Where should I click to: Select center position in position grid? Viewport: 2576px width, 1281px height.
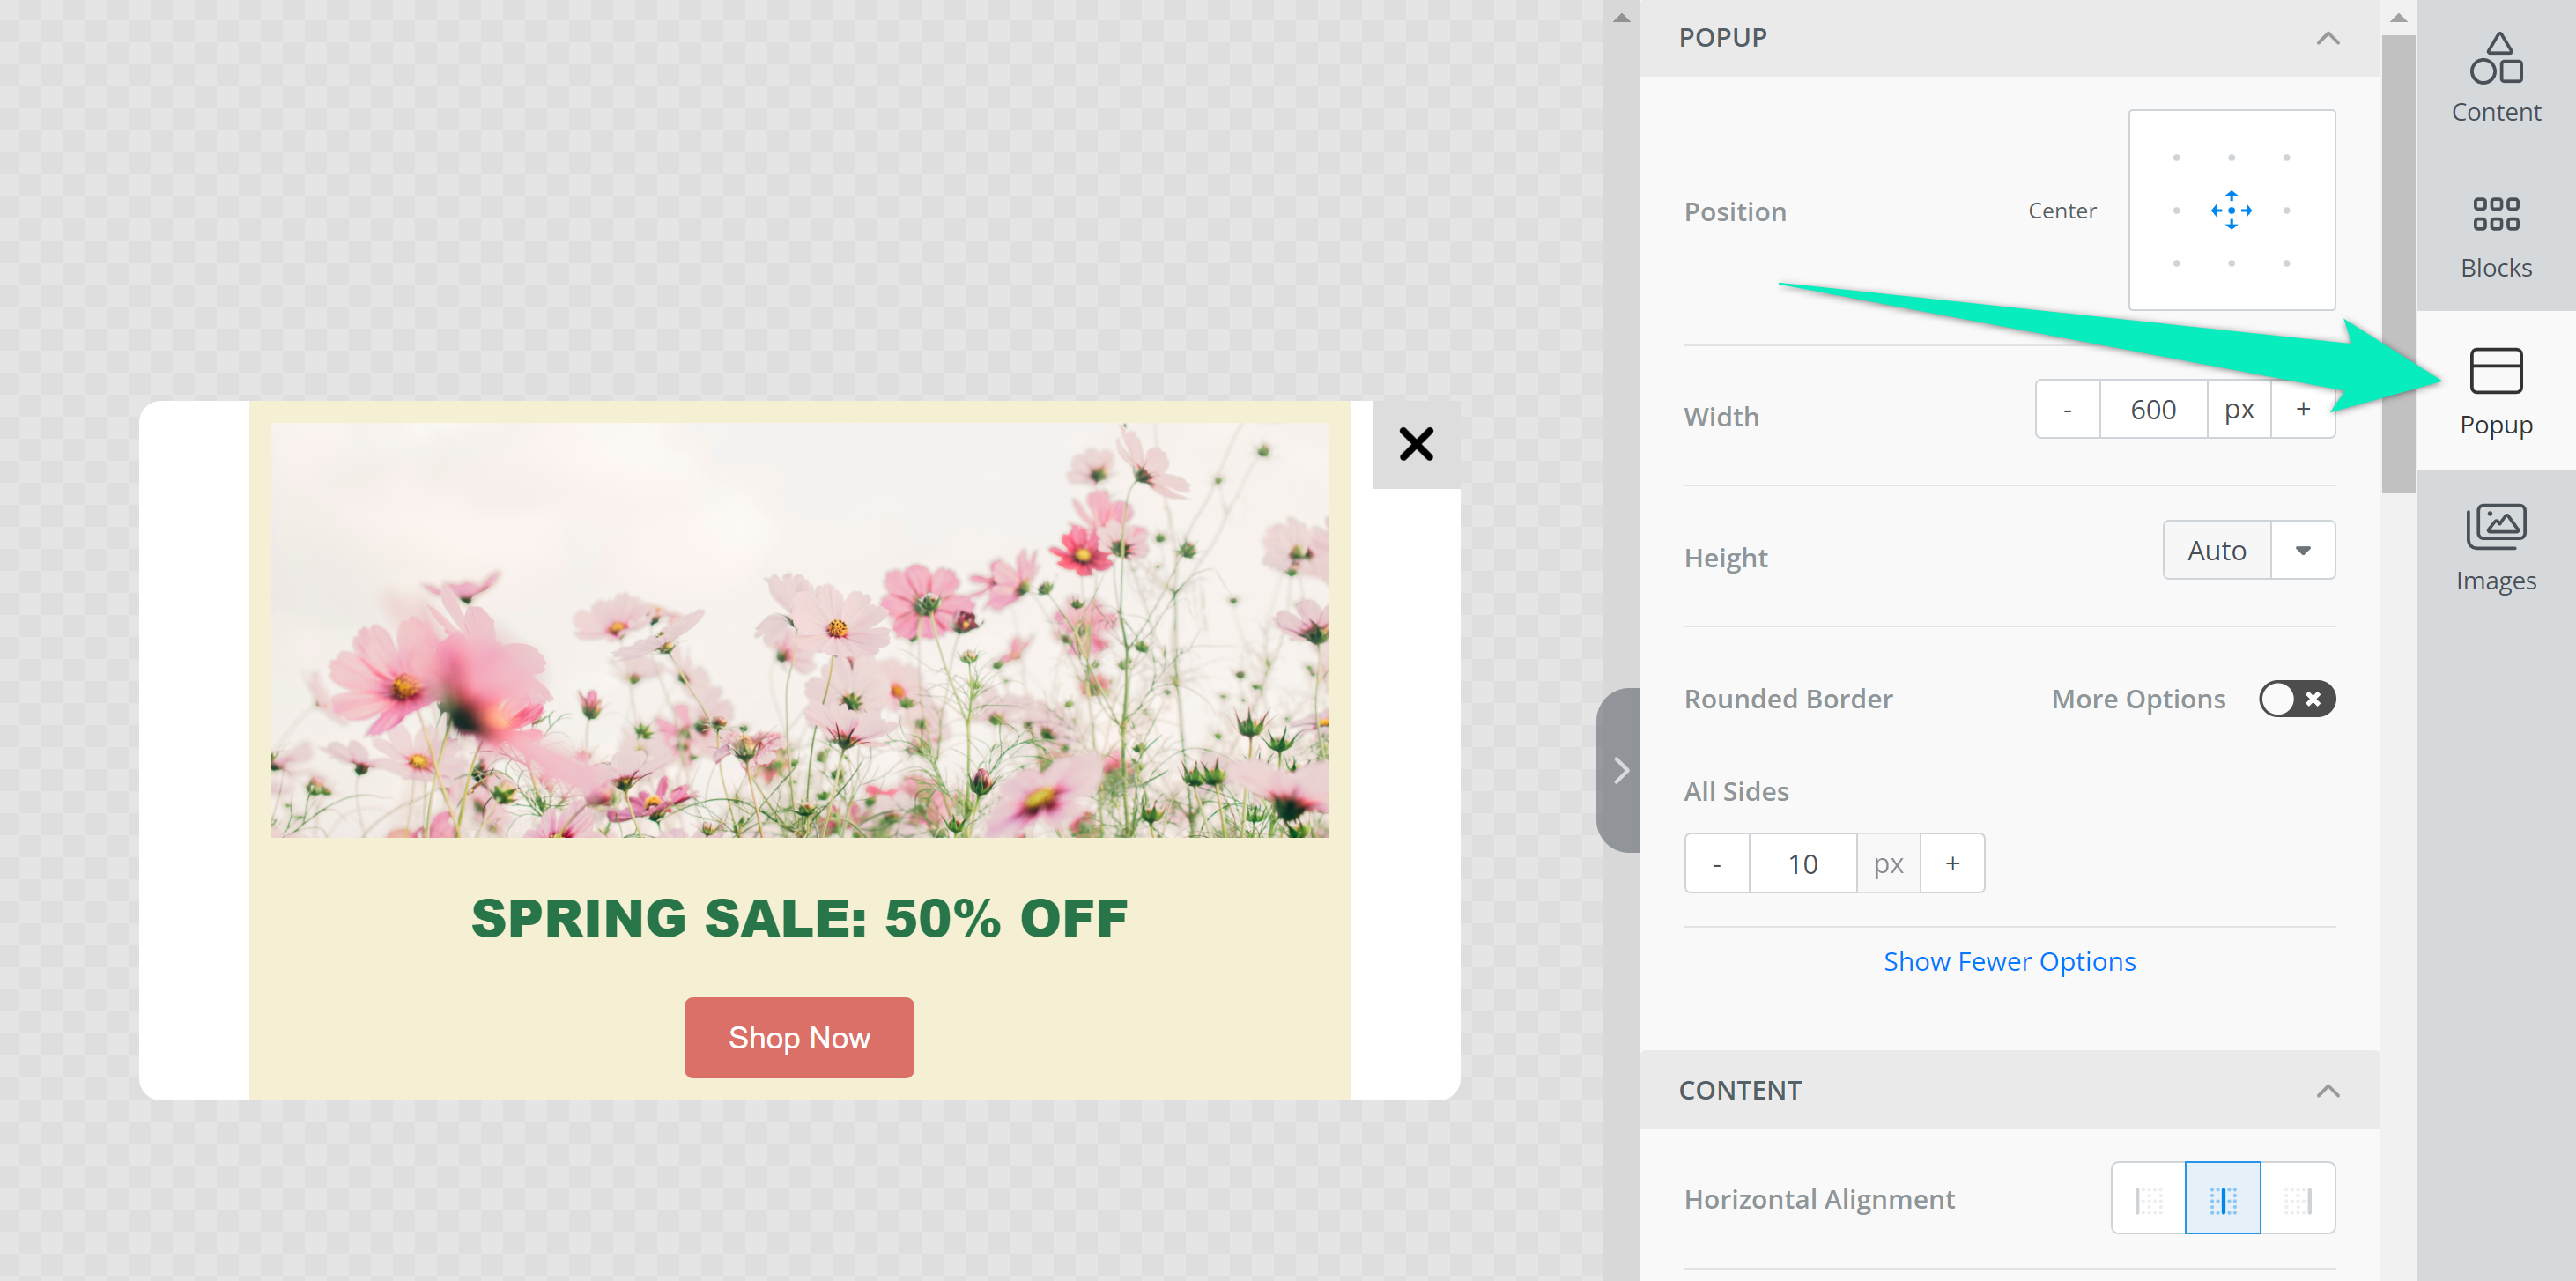(x=2231, y=210)
